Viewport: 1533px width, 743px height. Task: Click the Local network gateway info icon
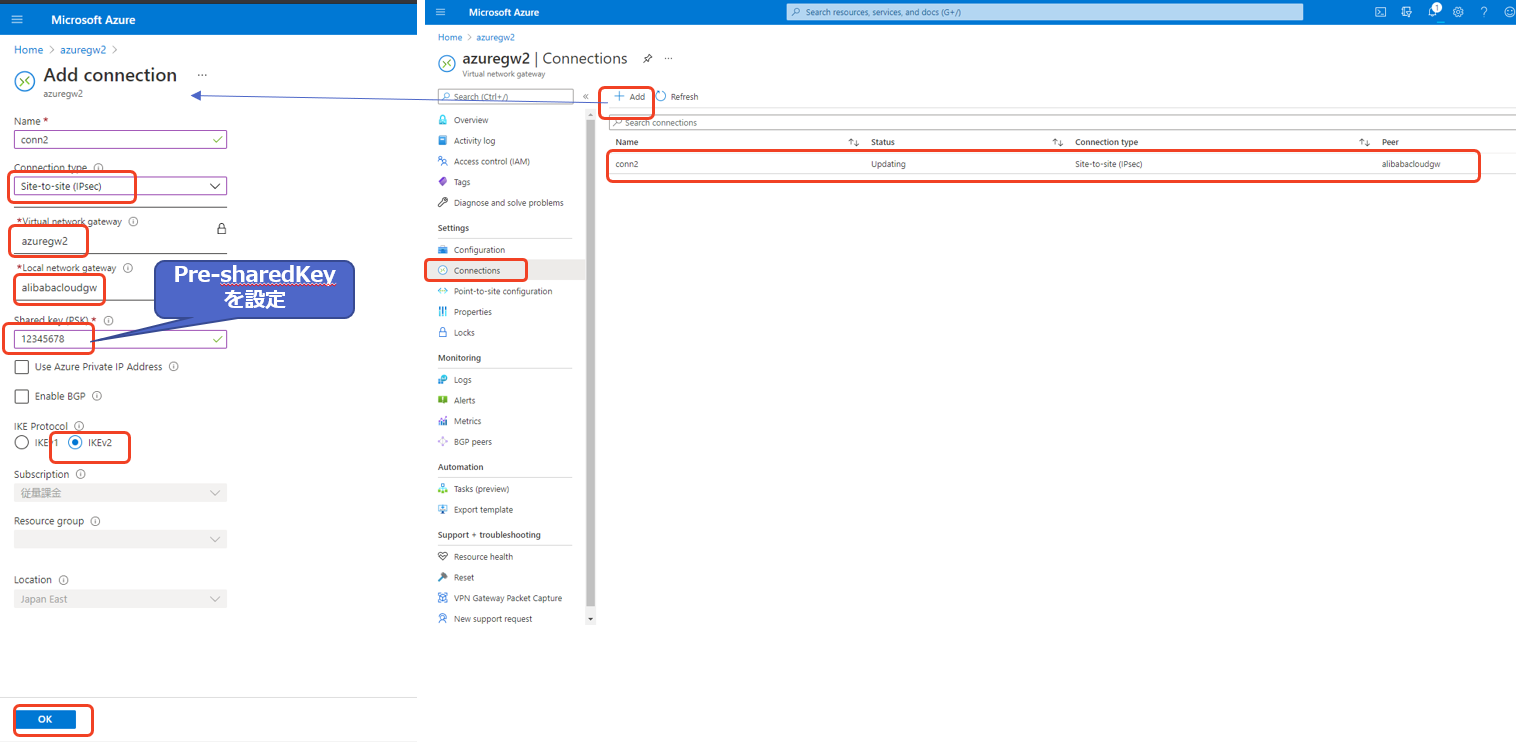click(127, 268)
